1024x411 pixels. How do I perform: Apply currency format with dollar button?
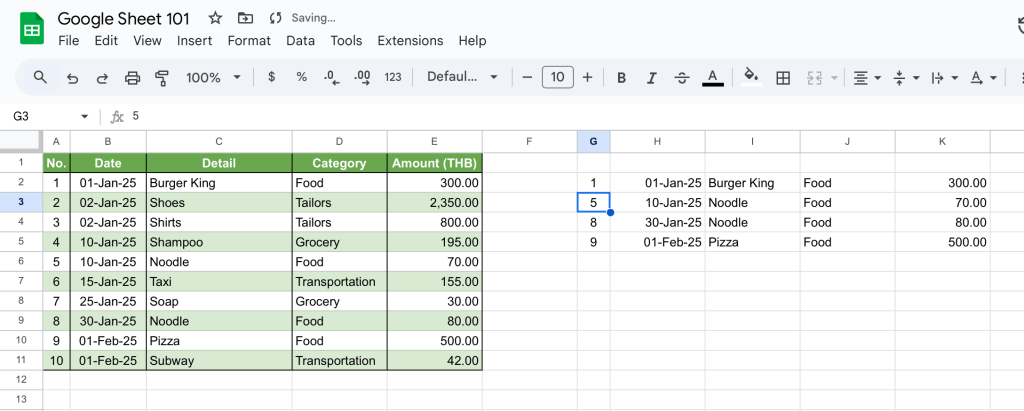(272, 77)
